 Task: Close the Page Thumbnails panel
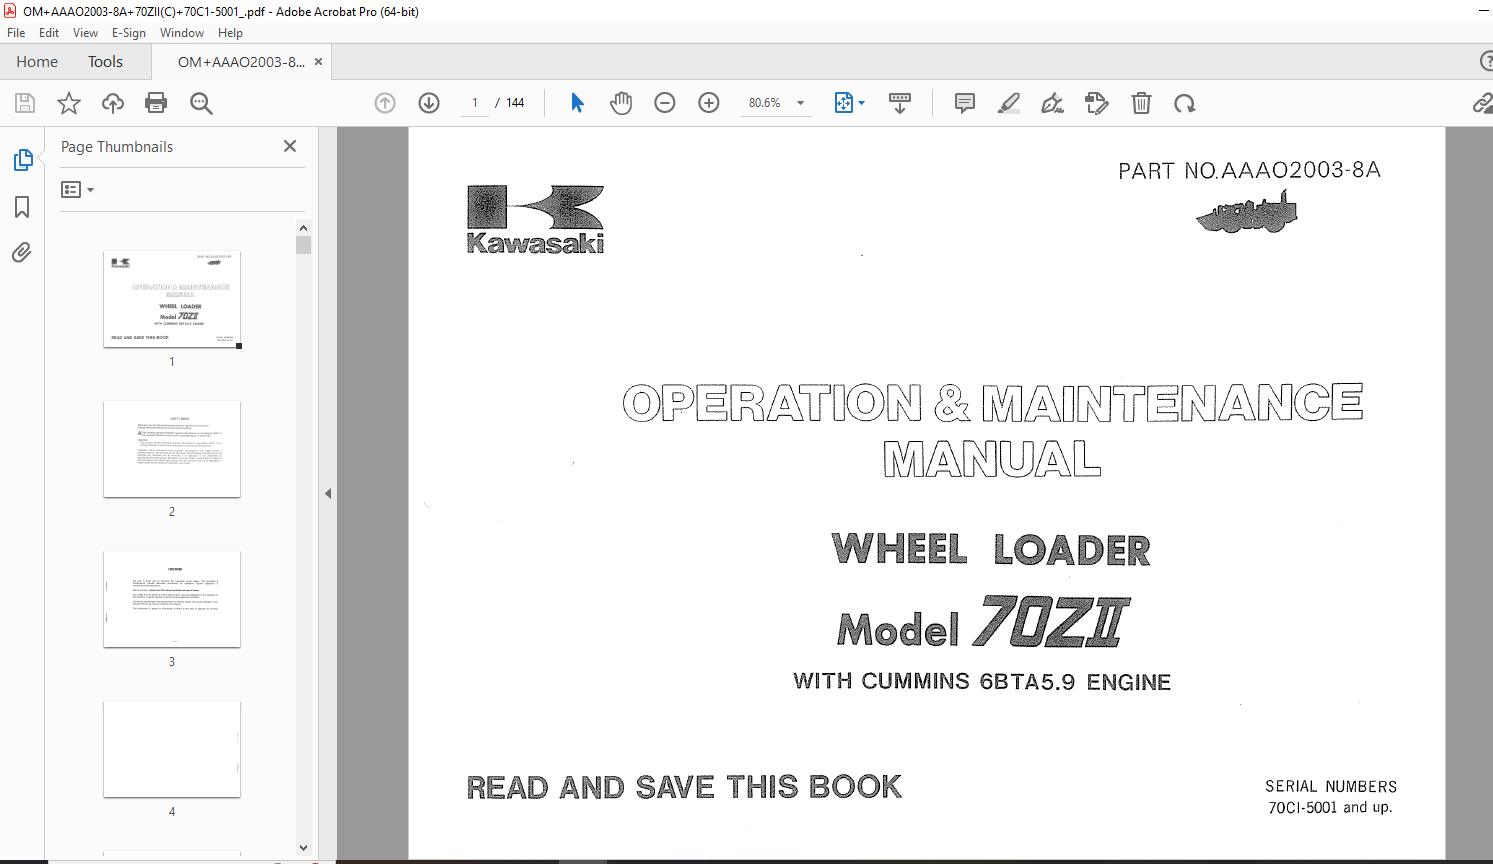tap(290, 146)
